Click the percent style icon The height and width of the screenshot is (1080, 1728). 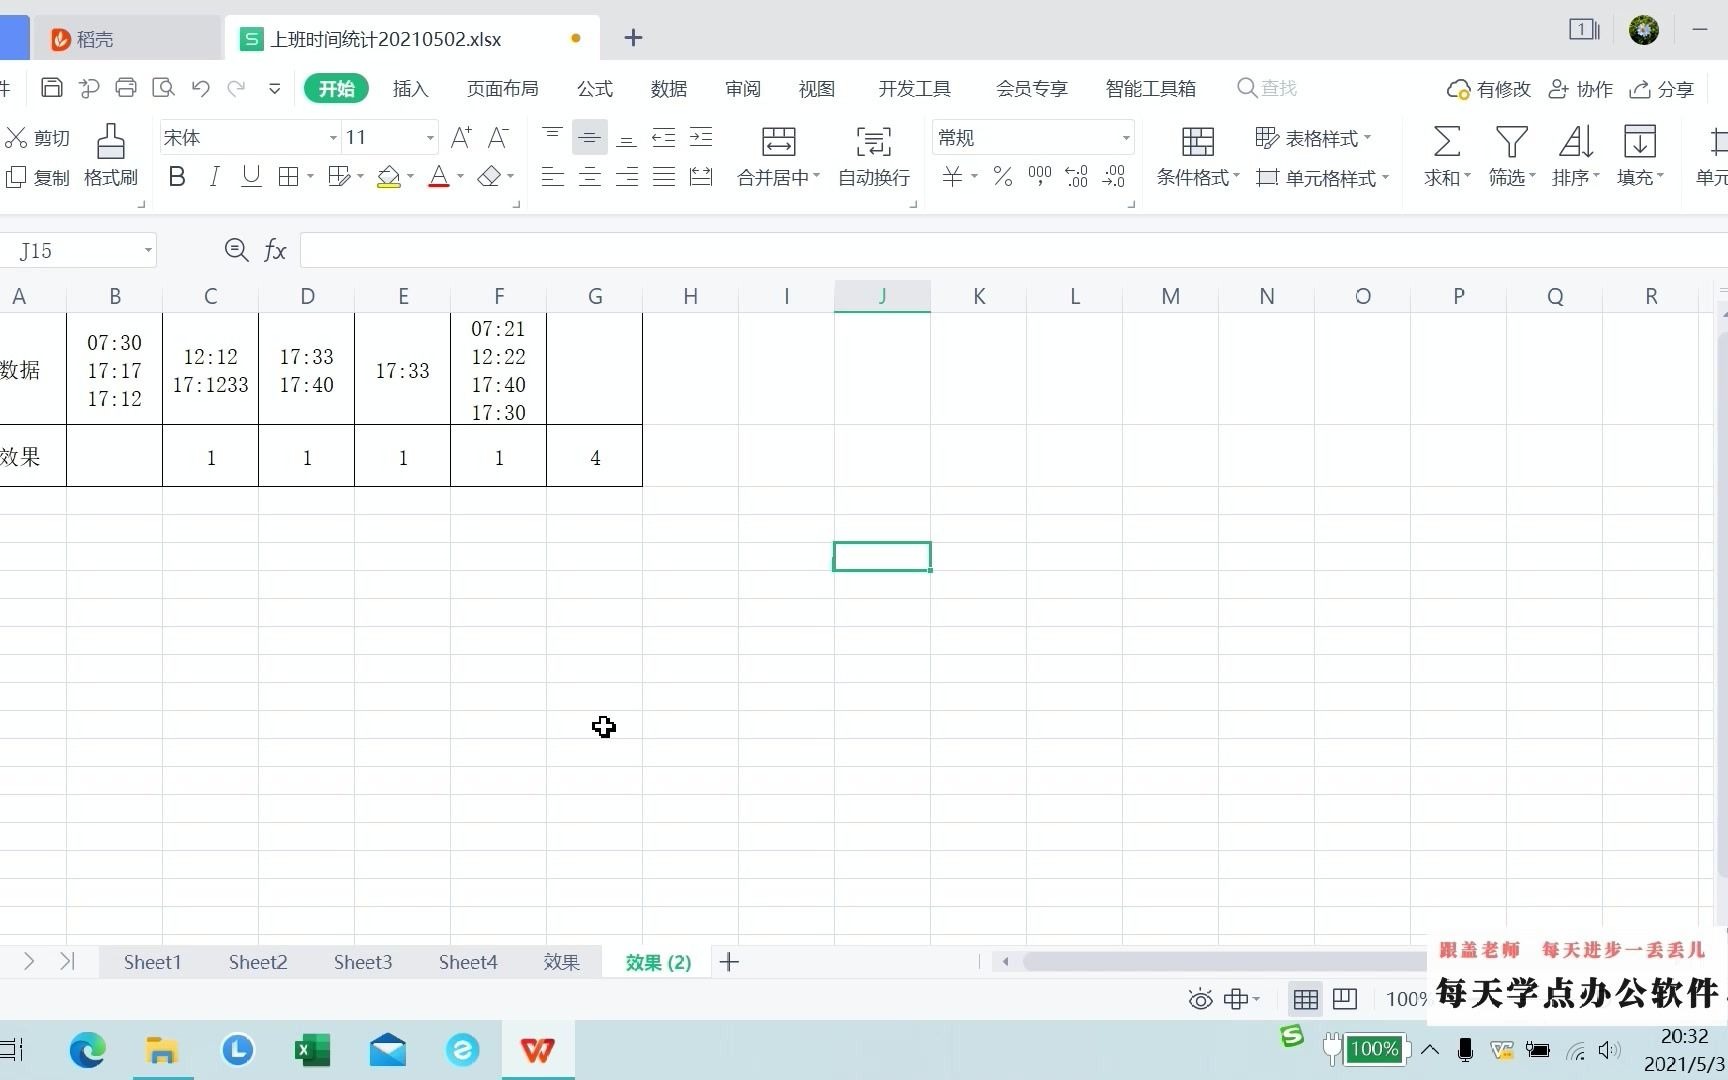(1003, 176)
